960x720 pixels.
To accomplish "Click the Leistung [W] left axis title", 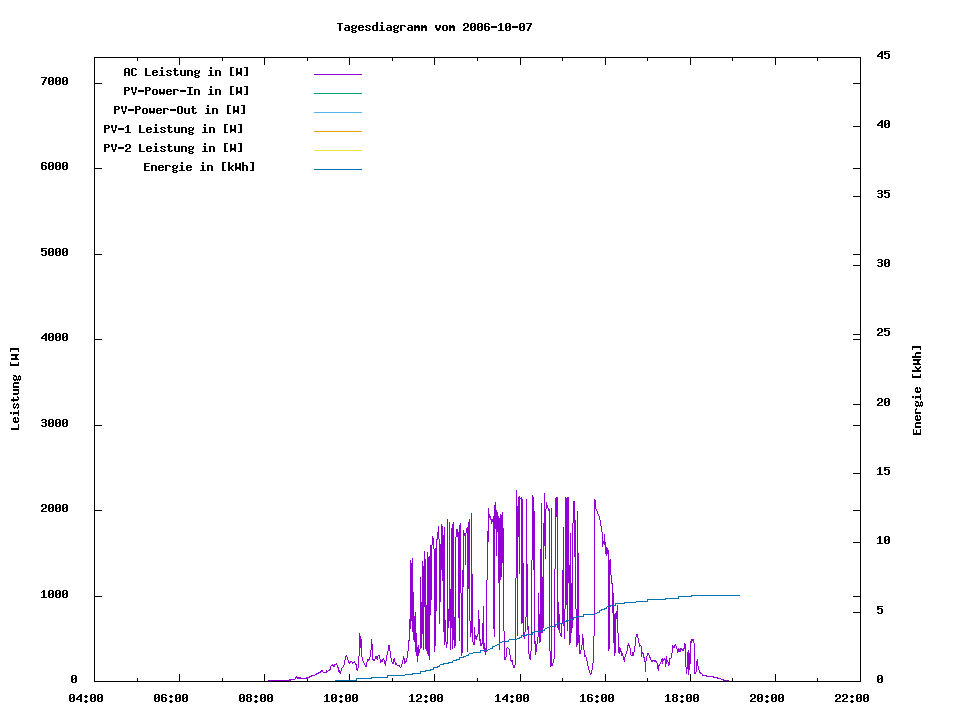I will click(15, 389).
